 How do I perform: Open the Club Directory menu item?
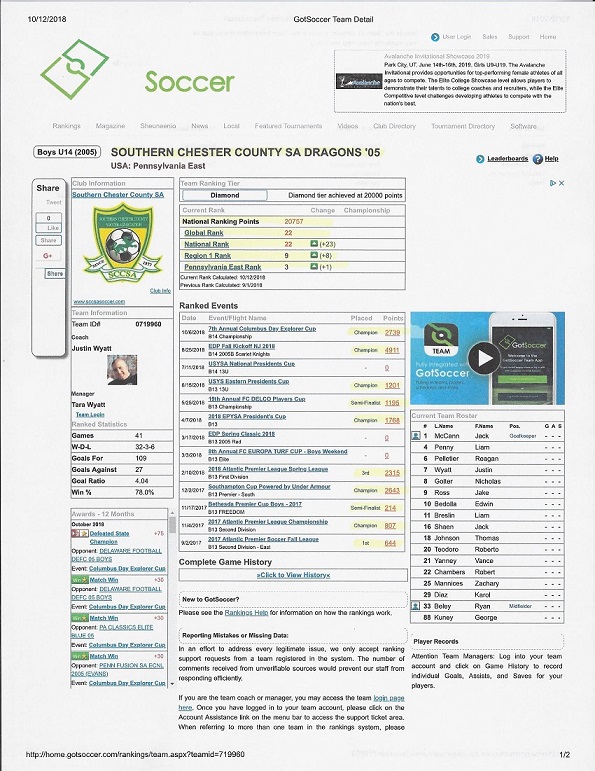click(x=394, y=126)
